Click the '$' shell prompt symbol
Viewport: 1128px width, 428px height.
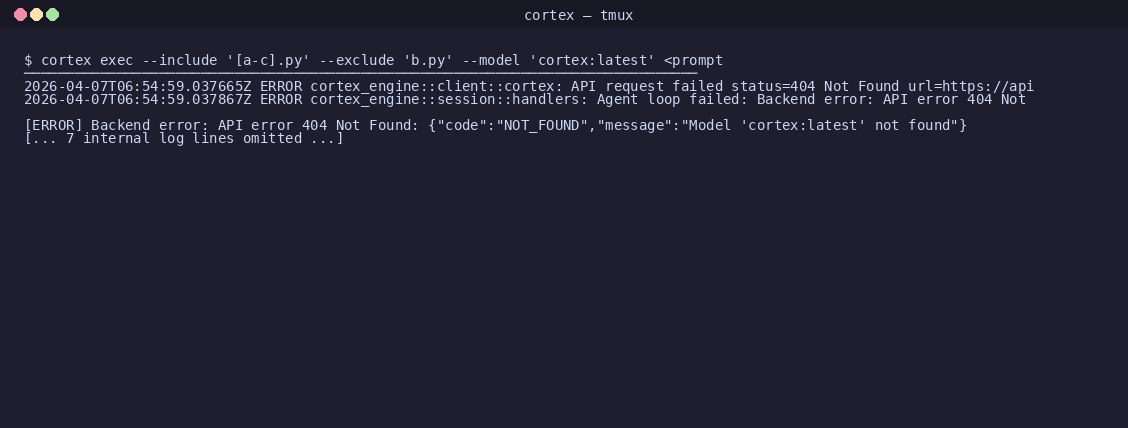tap(28, 60)
